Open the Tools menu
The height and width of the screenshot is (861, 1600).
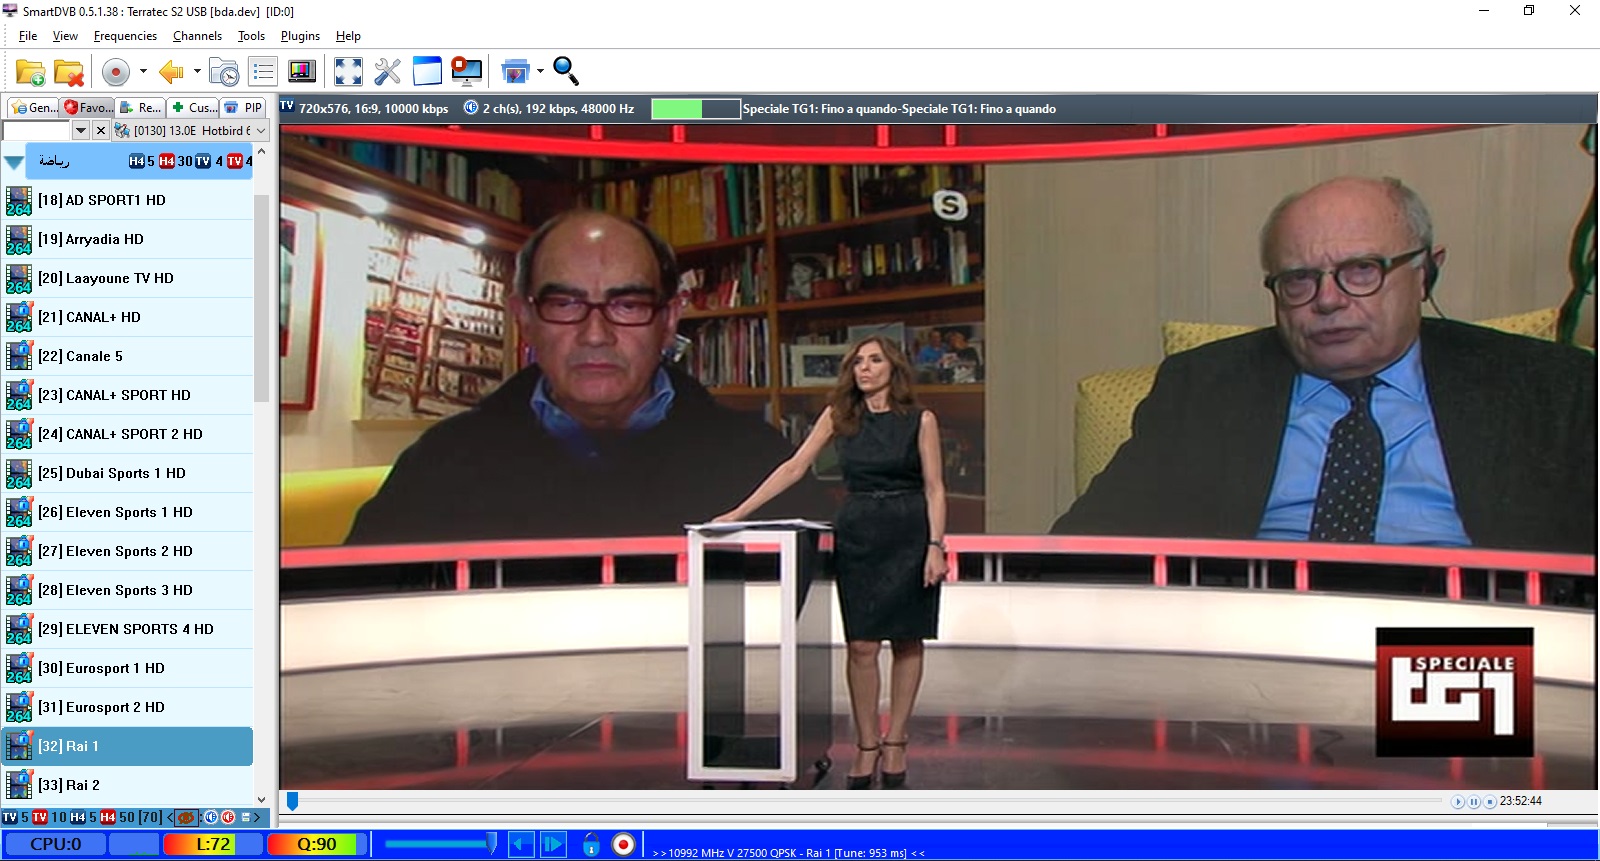(x=251, y=36)
